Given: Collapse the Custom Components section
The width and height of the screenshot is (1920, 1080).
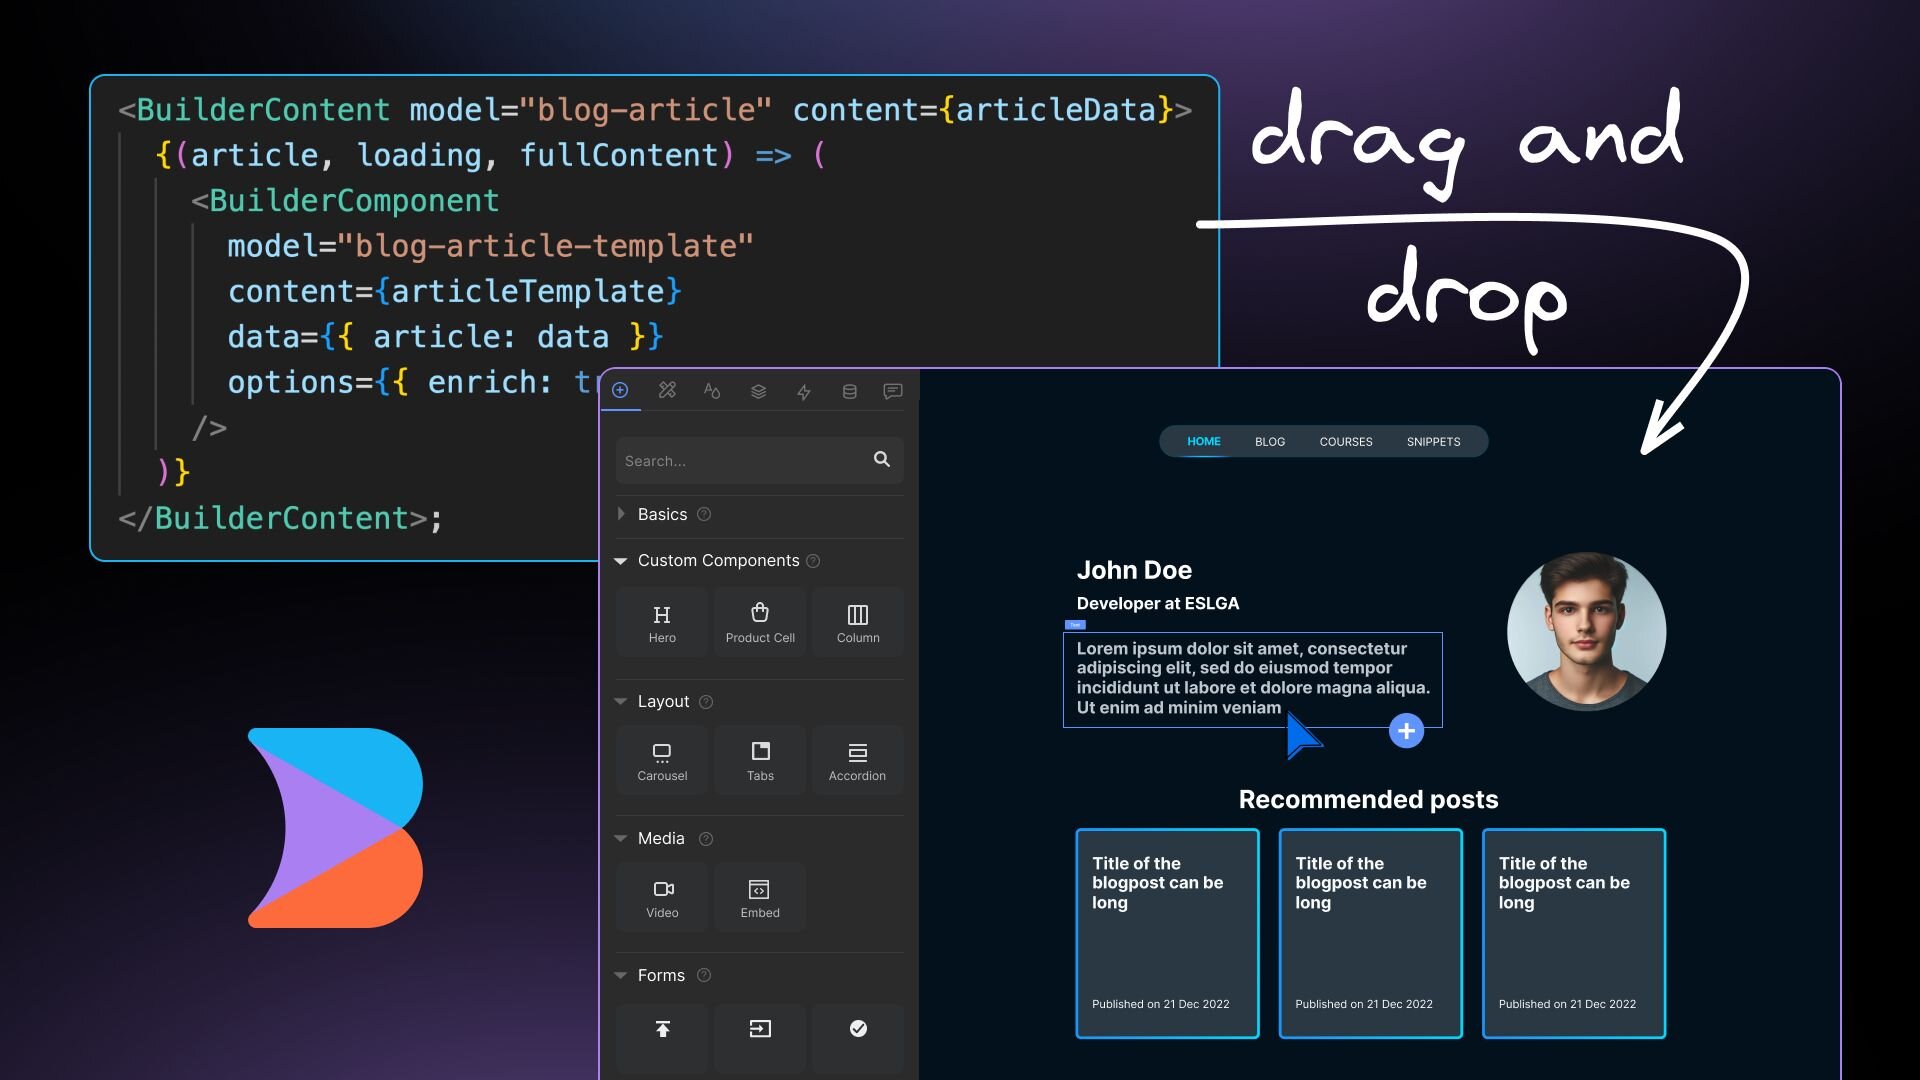Looking at the screenshot, I should point(621,560).
